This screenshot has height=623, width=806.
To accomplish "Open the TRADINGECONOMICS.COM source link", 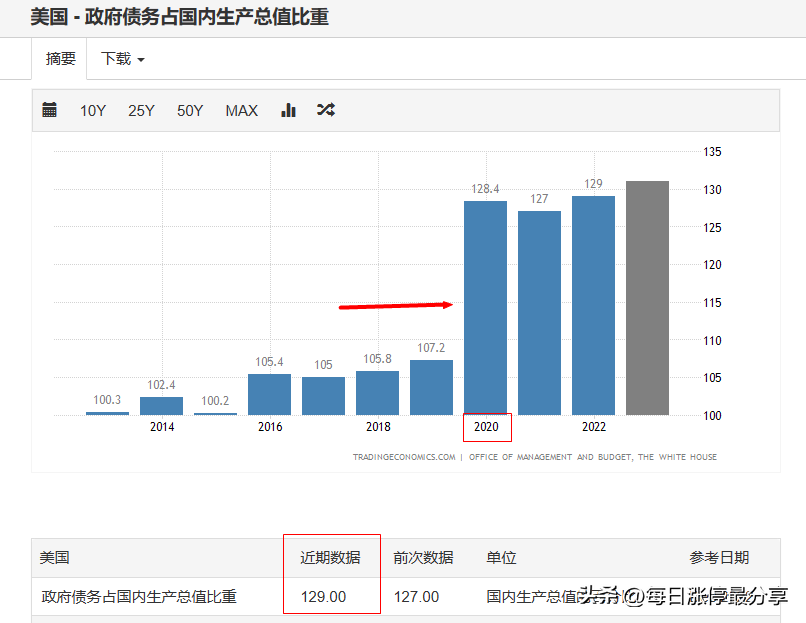I will pos(404,457).
